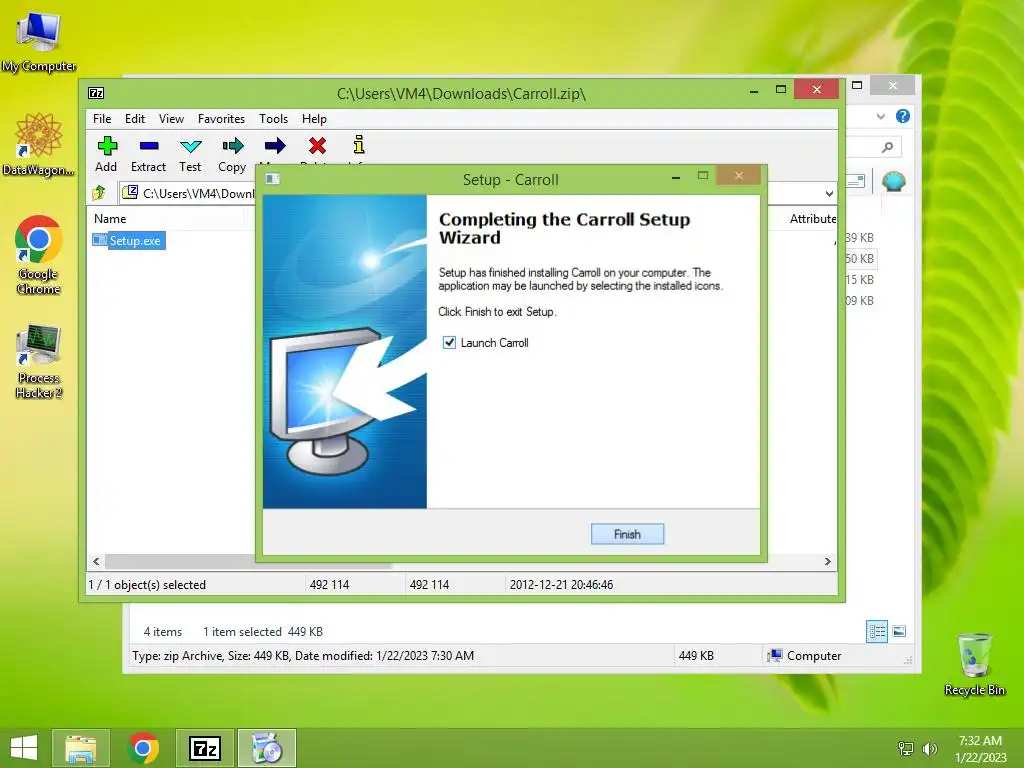Switch Explorer to large icons view
Image resolution: width=1024 pixels, height=768 pixels.
point(899,631)
